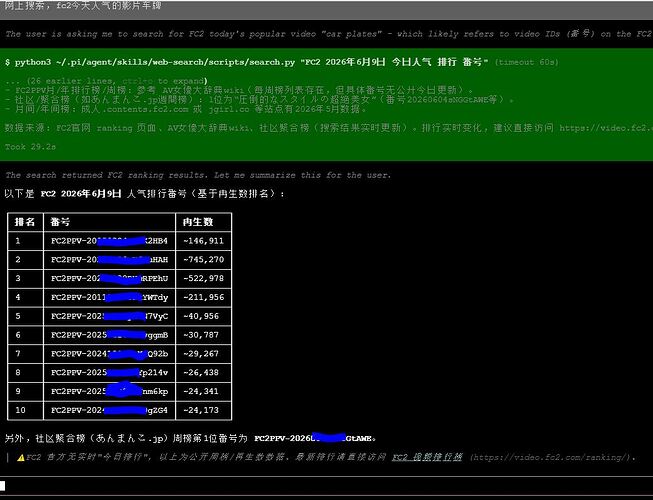Viewport: 653px width, 500px height.
Task: Click the ~29,267 play count cell
Action: coord(204,353)
